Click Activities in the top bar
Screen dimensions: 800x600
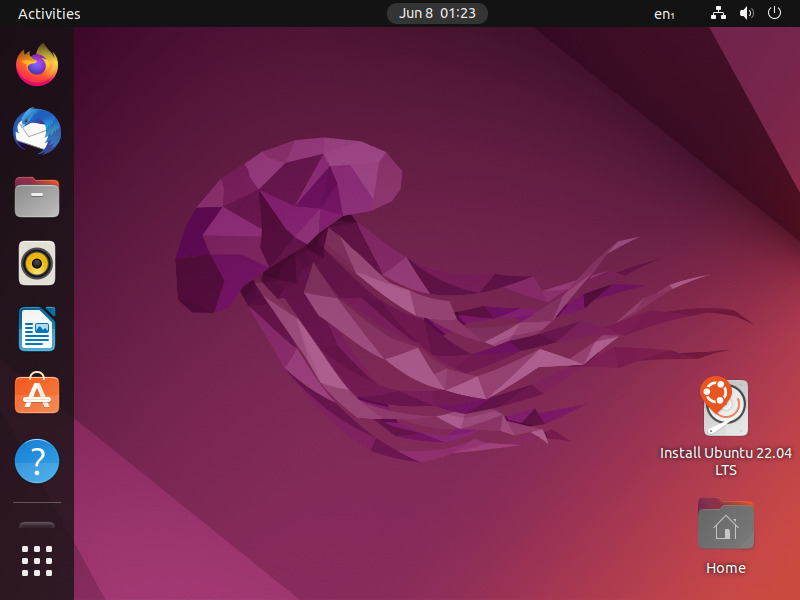[x=48, y=13]
